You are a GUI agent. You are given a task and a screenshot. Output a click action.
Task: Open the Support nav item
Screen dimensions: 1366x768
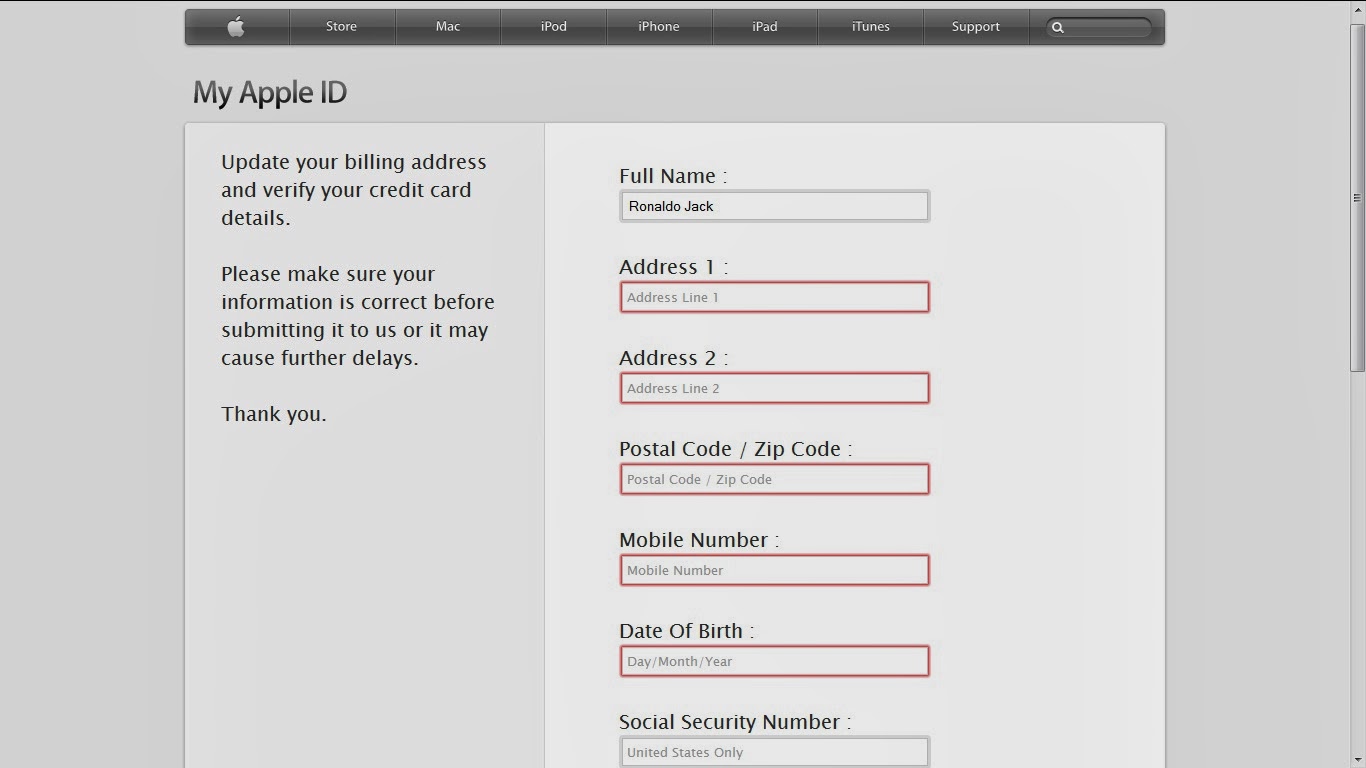(x=976, y=27)
